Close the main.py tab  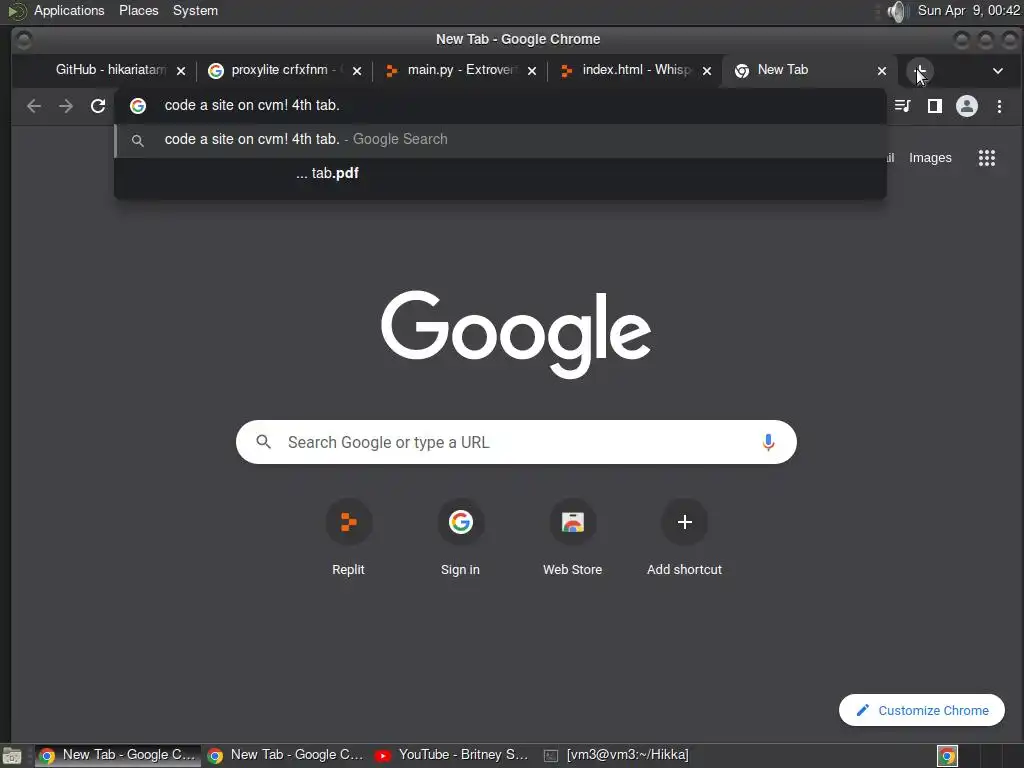point(532,71)
